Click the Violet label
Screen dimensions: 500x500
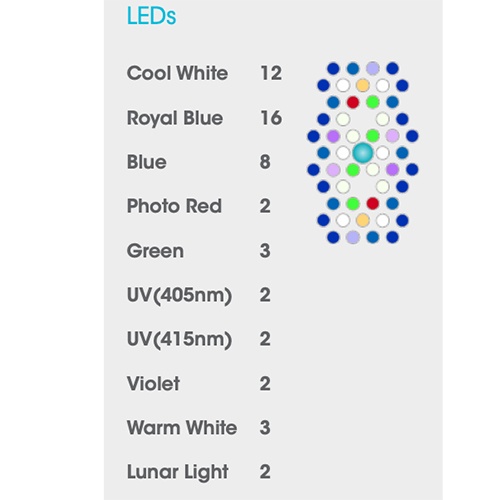[153, 383]
